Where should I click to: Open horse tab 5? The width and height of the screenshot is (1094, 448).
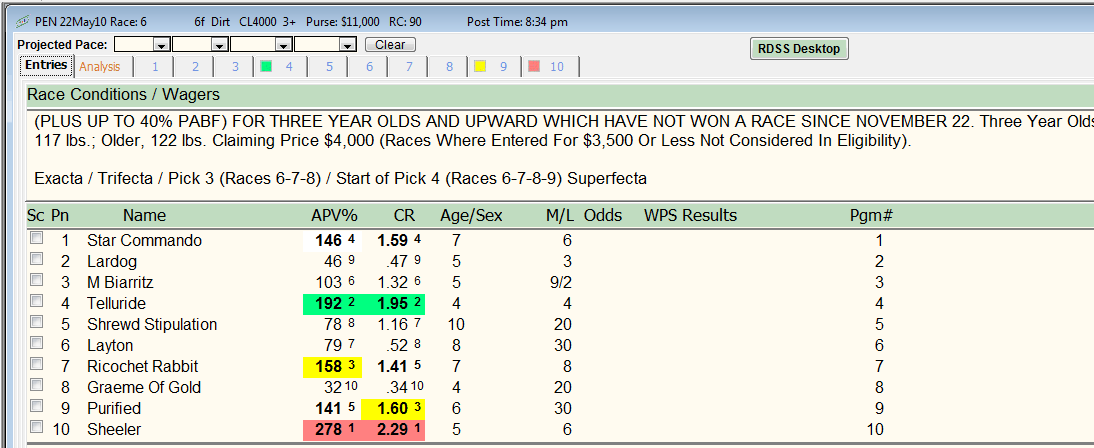pos(329,67)
